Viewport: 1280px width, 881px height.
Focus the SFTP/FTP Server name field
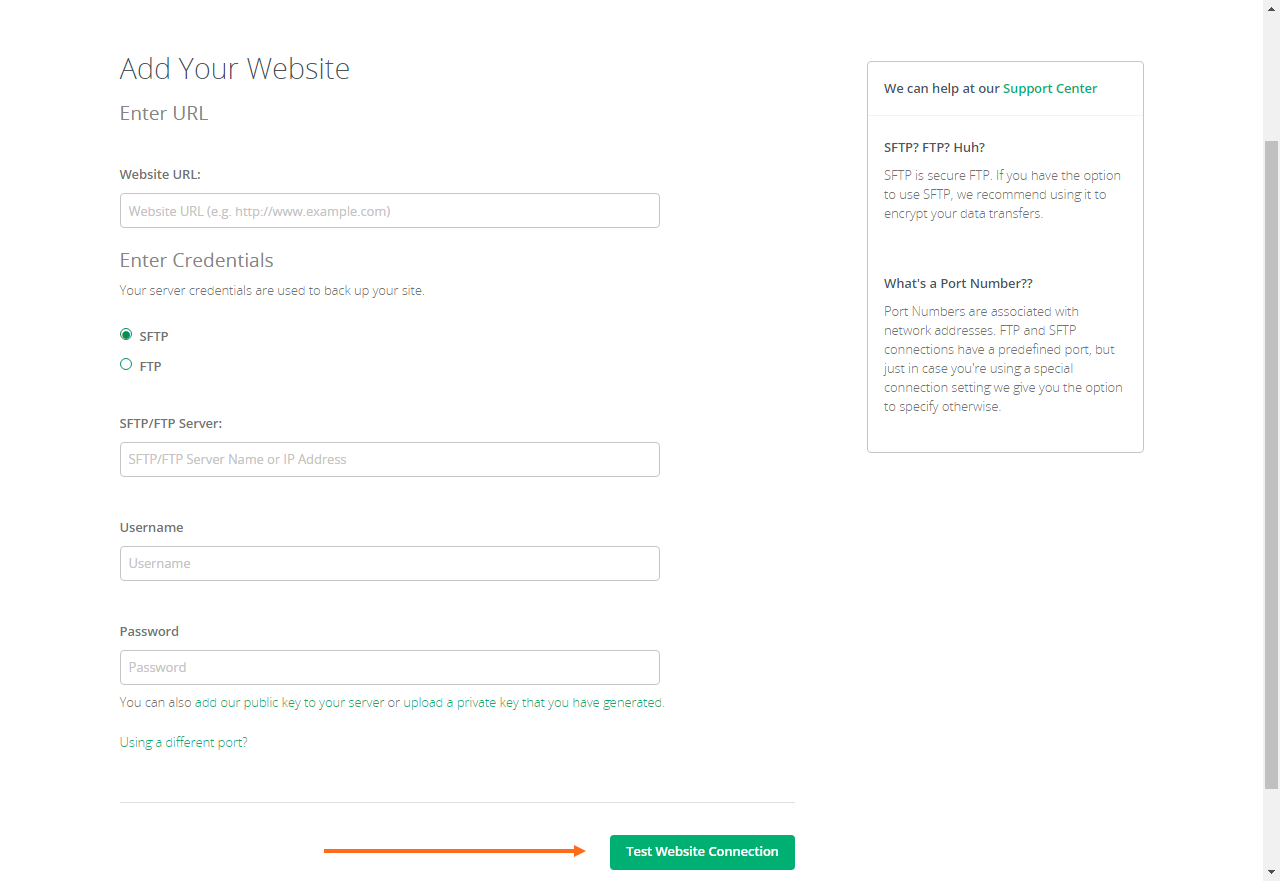click(x=389, y=460)
